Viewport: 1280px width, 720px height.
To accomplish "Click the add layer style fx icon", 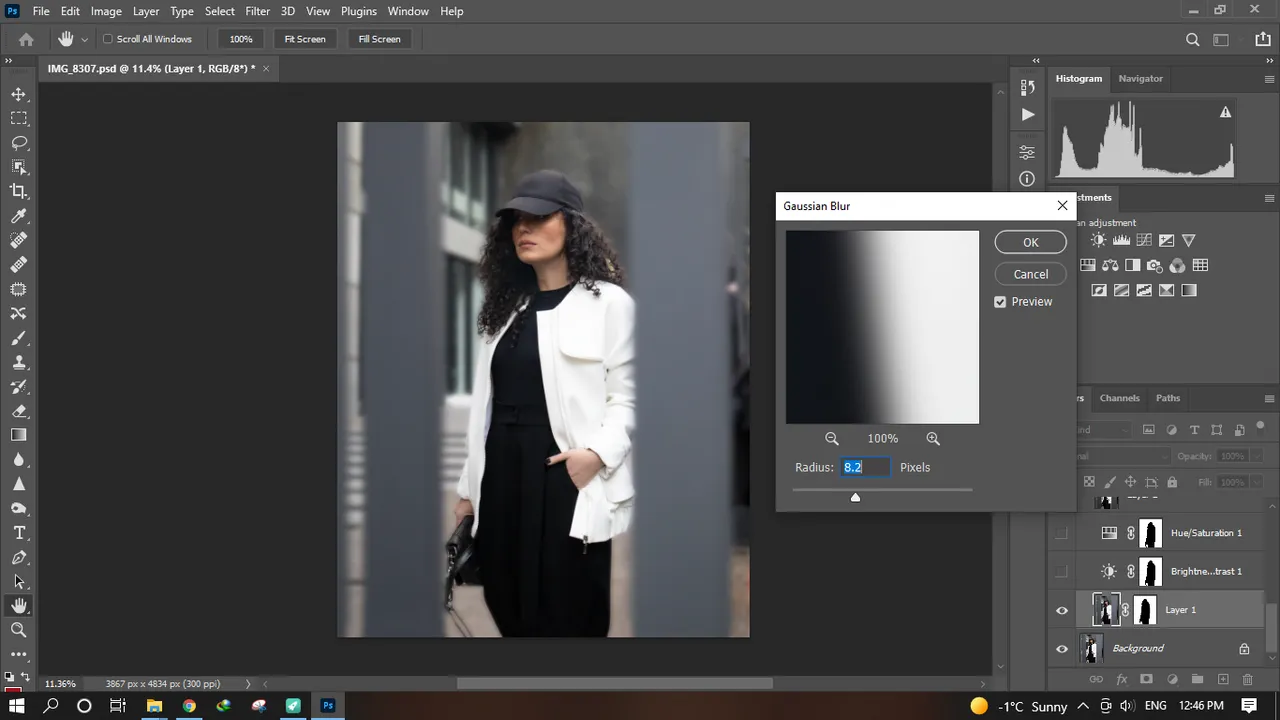I will pos(1121,679).
